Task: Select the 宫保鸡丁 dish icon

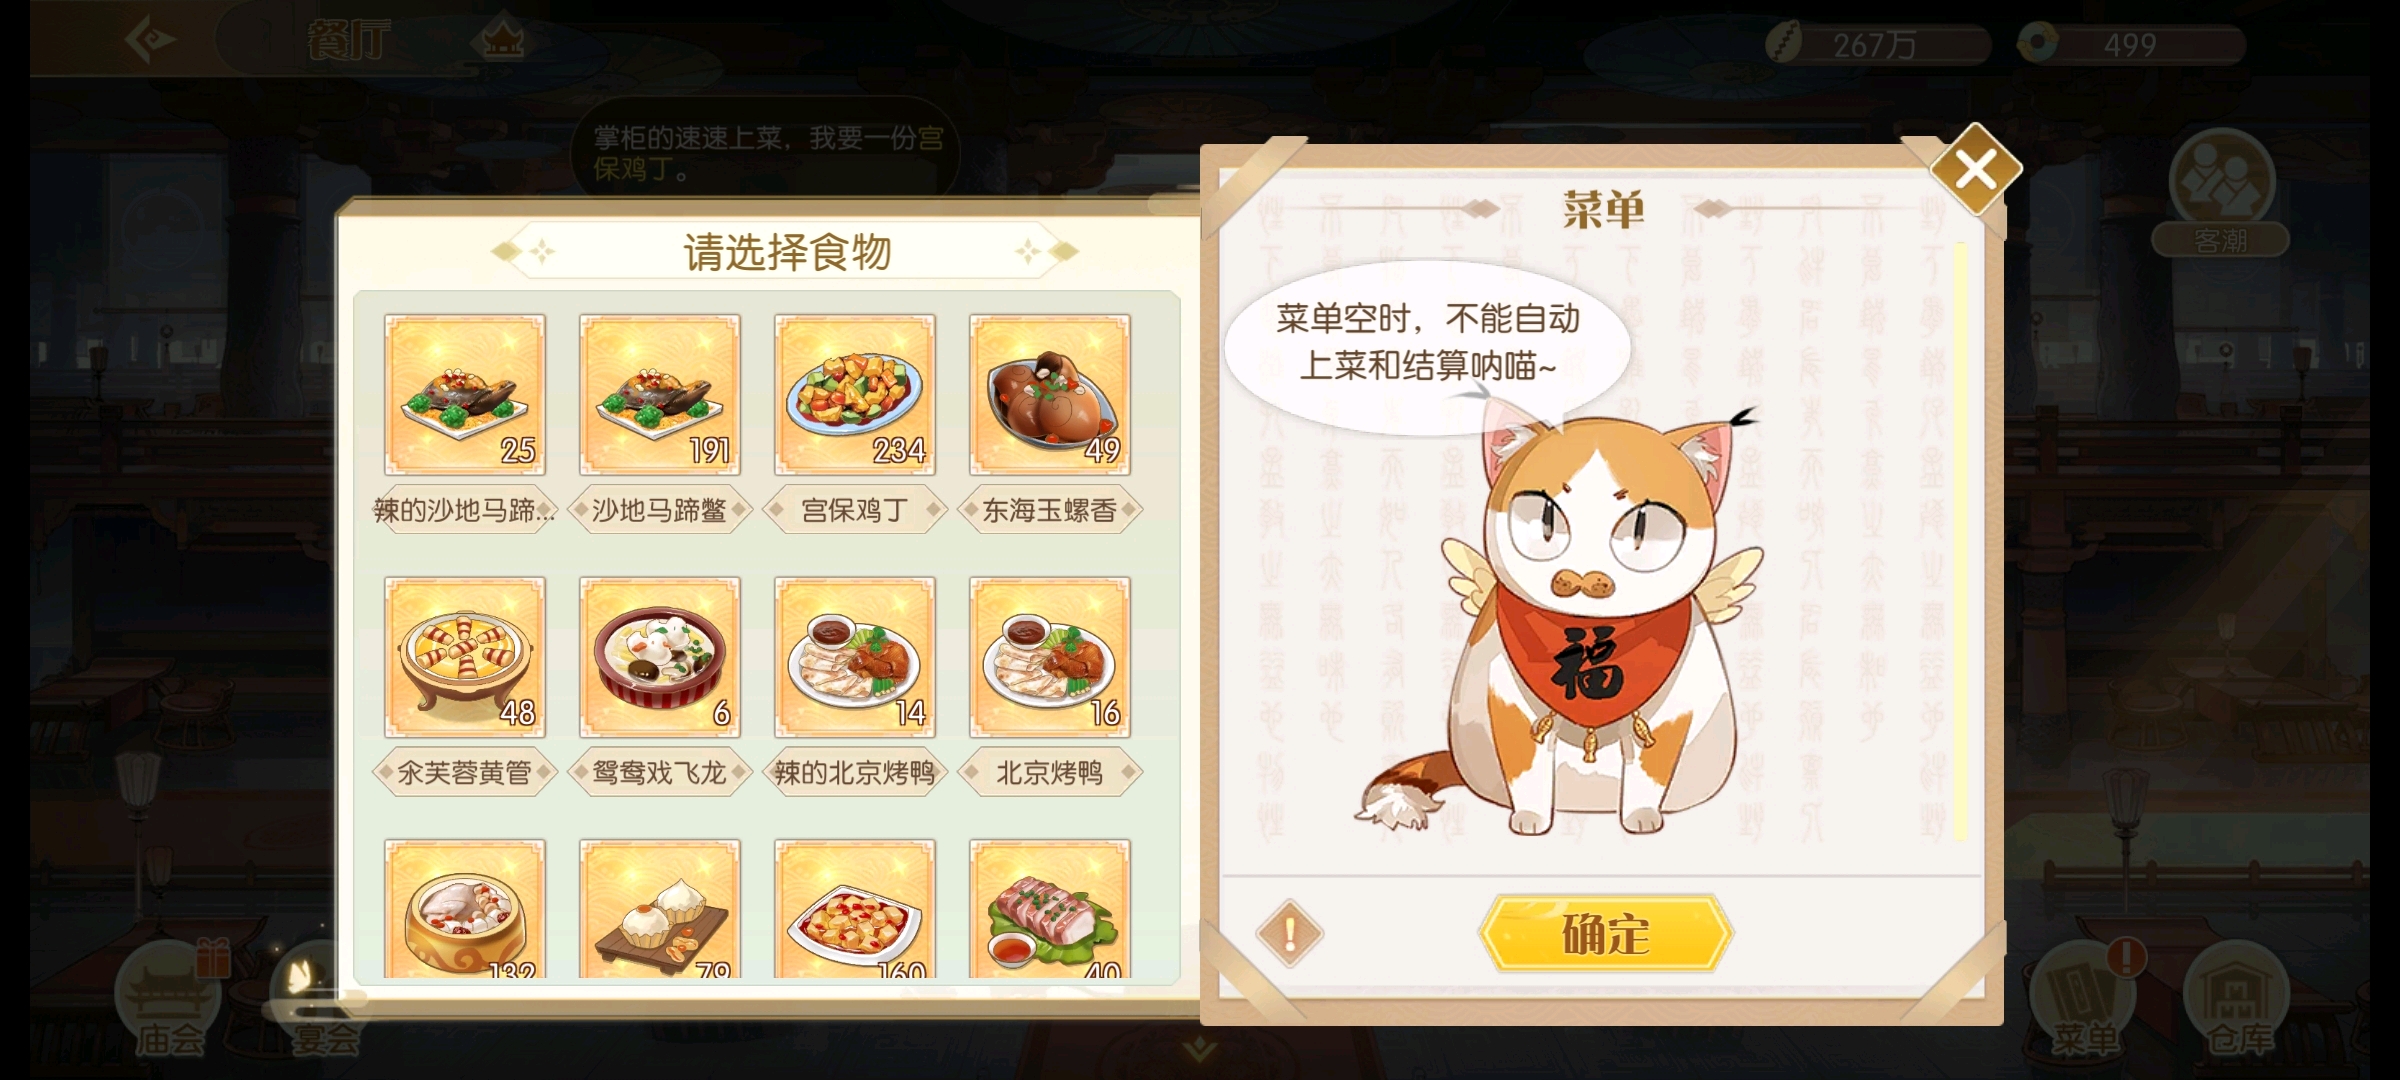Action: [855, 395]
